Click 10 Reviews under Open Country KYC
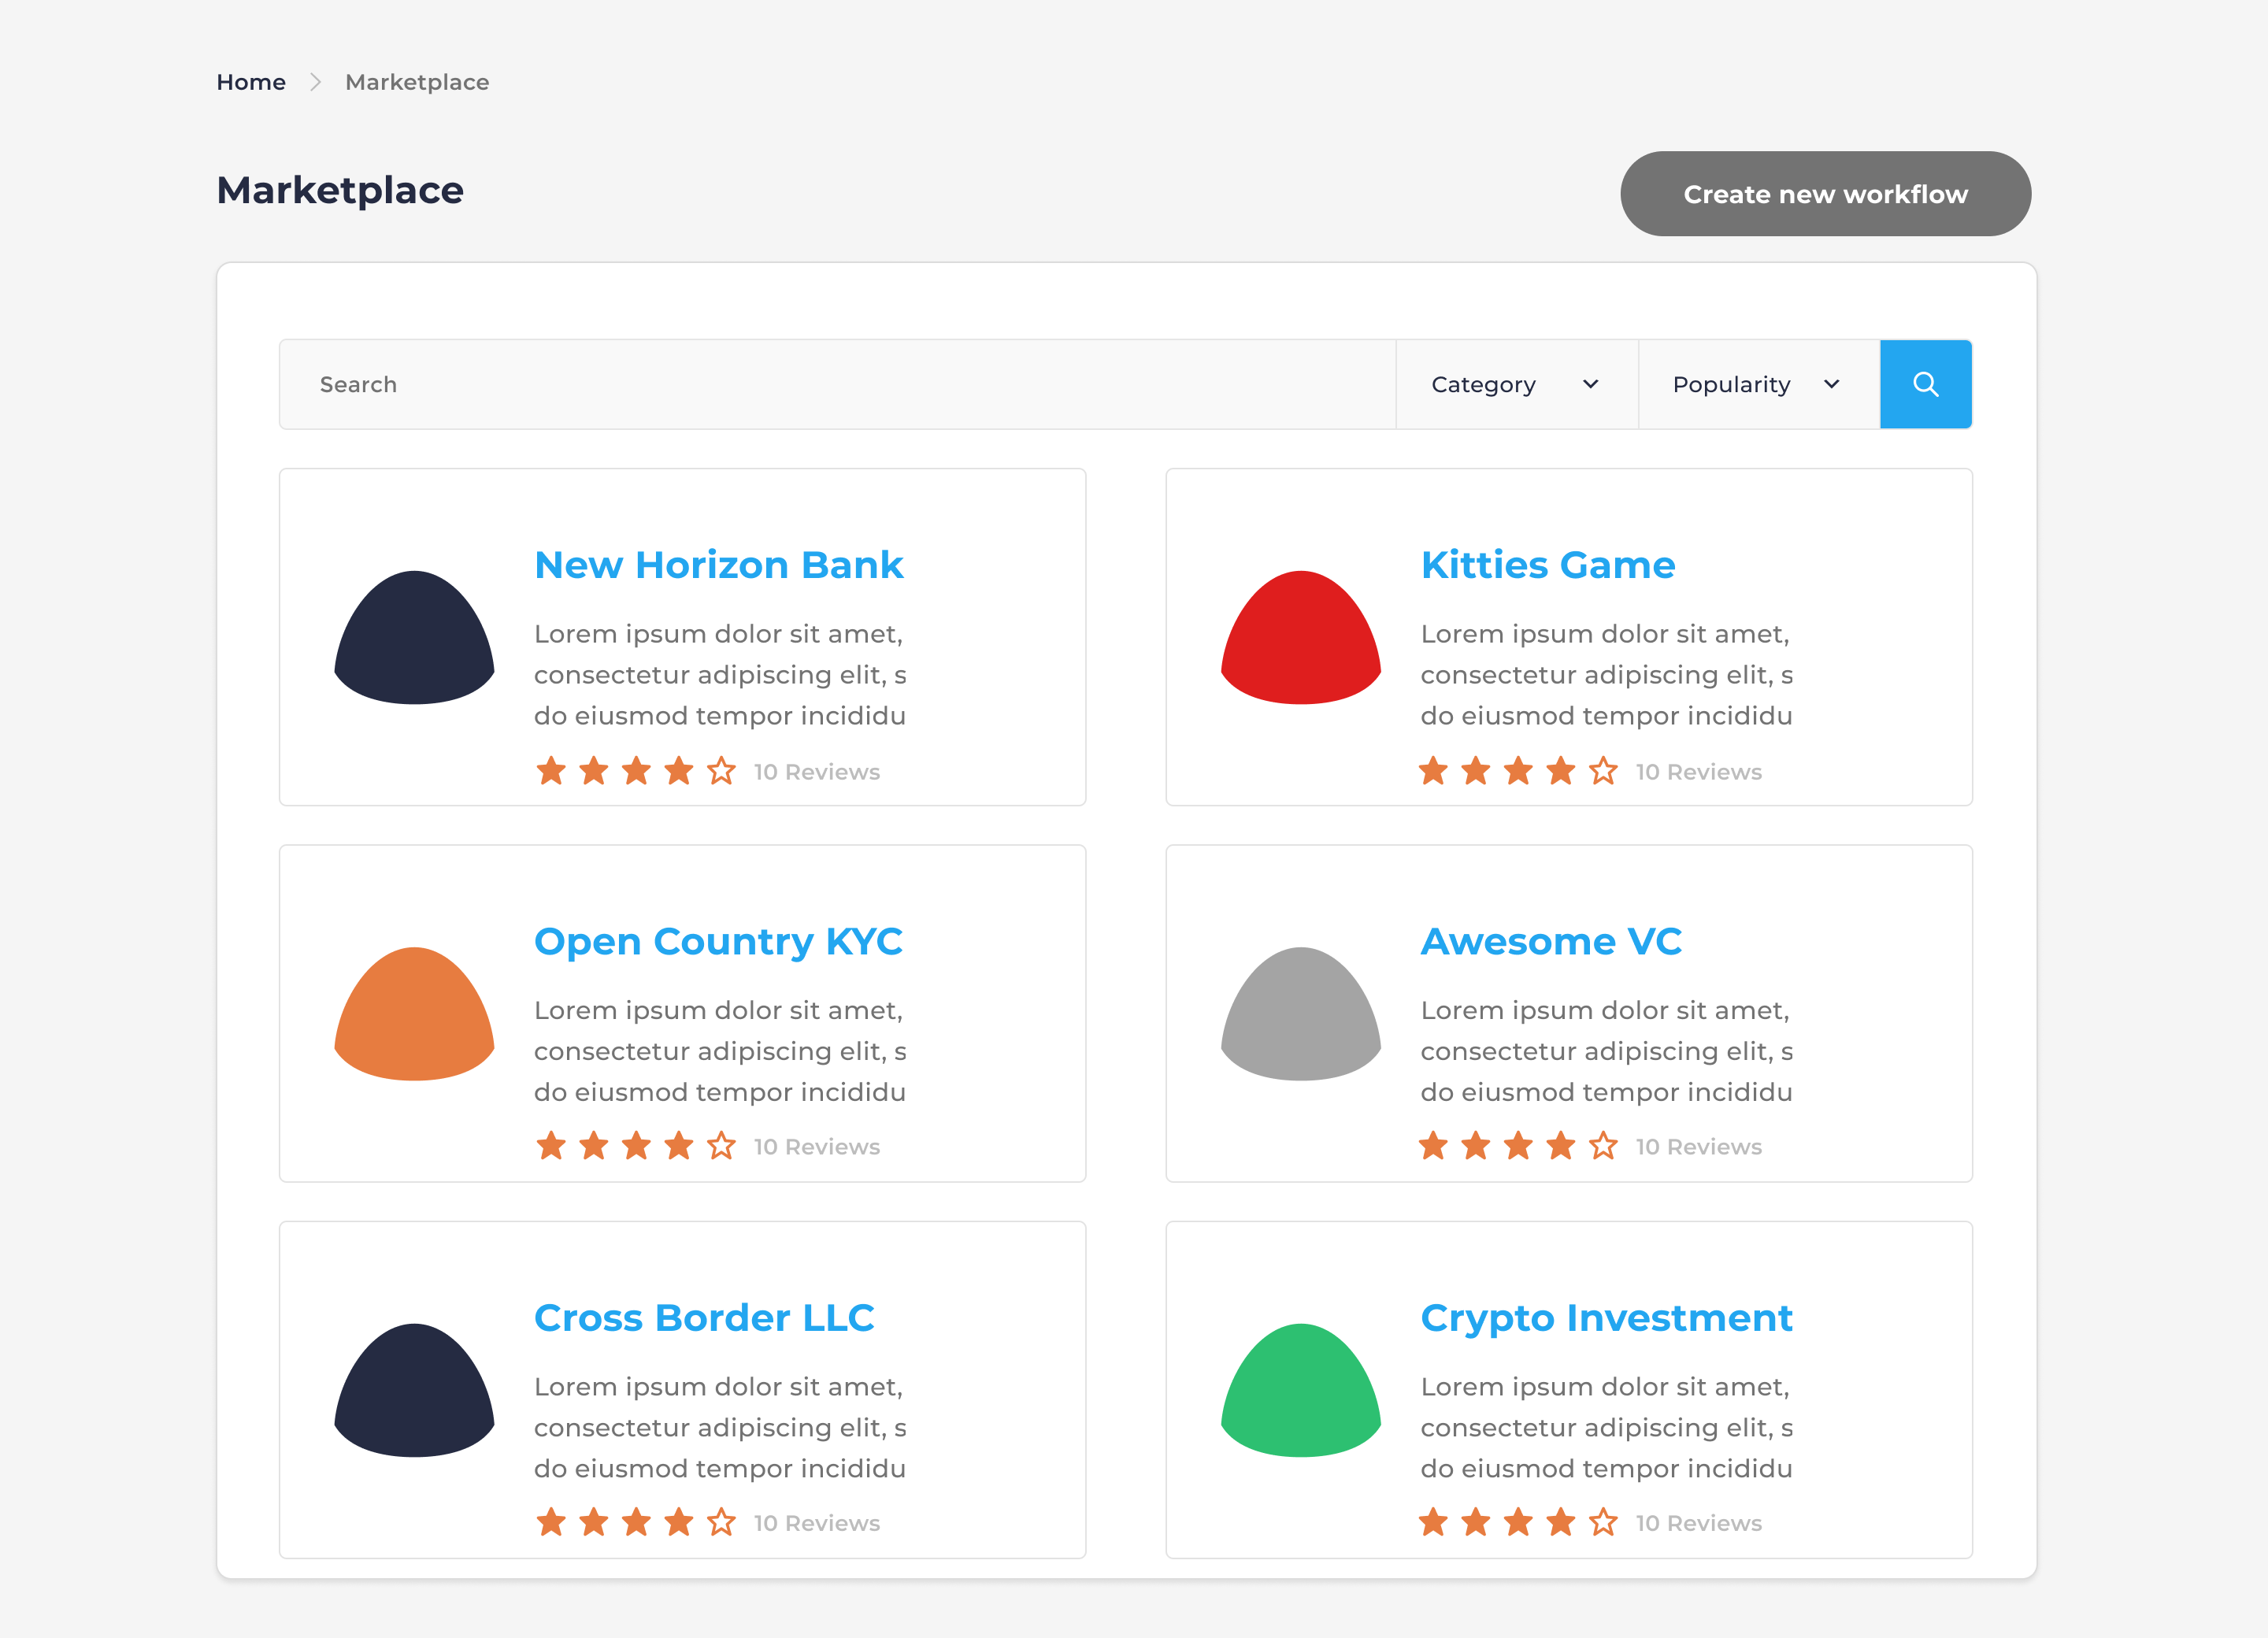The width and height of the screenshot is (2268, 1638). 816,1147
